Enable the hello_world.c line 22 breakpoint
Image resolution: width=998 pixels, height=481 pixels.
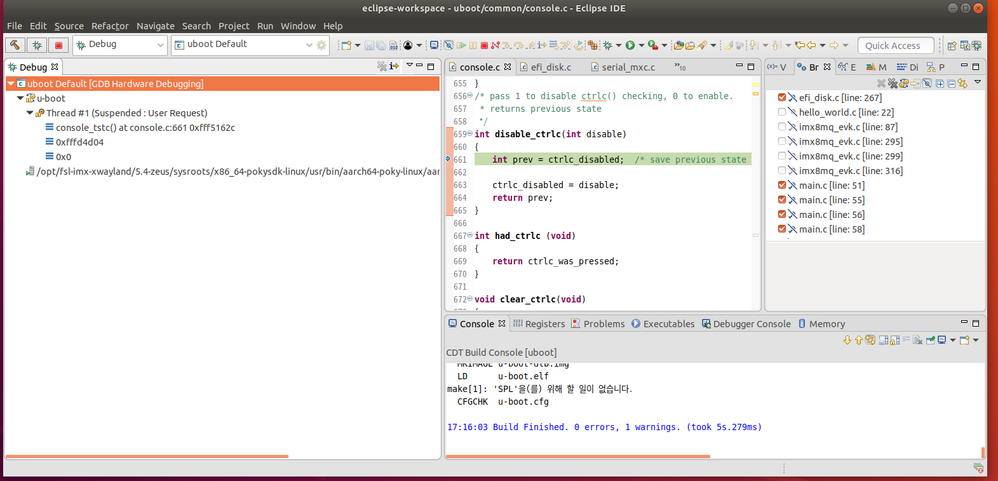pos(782,113)
